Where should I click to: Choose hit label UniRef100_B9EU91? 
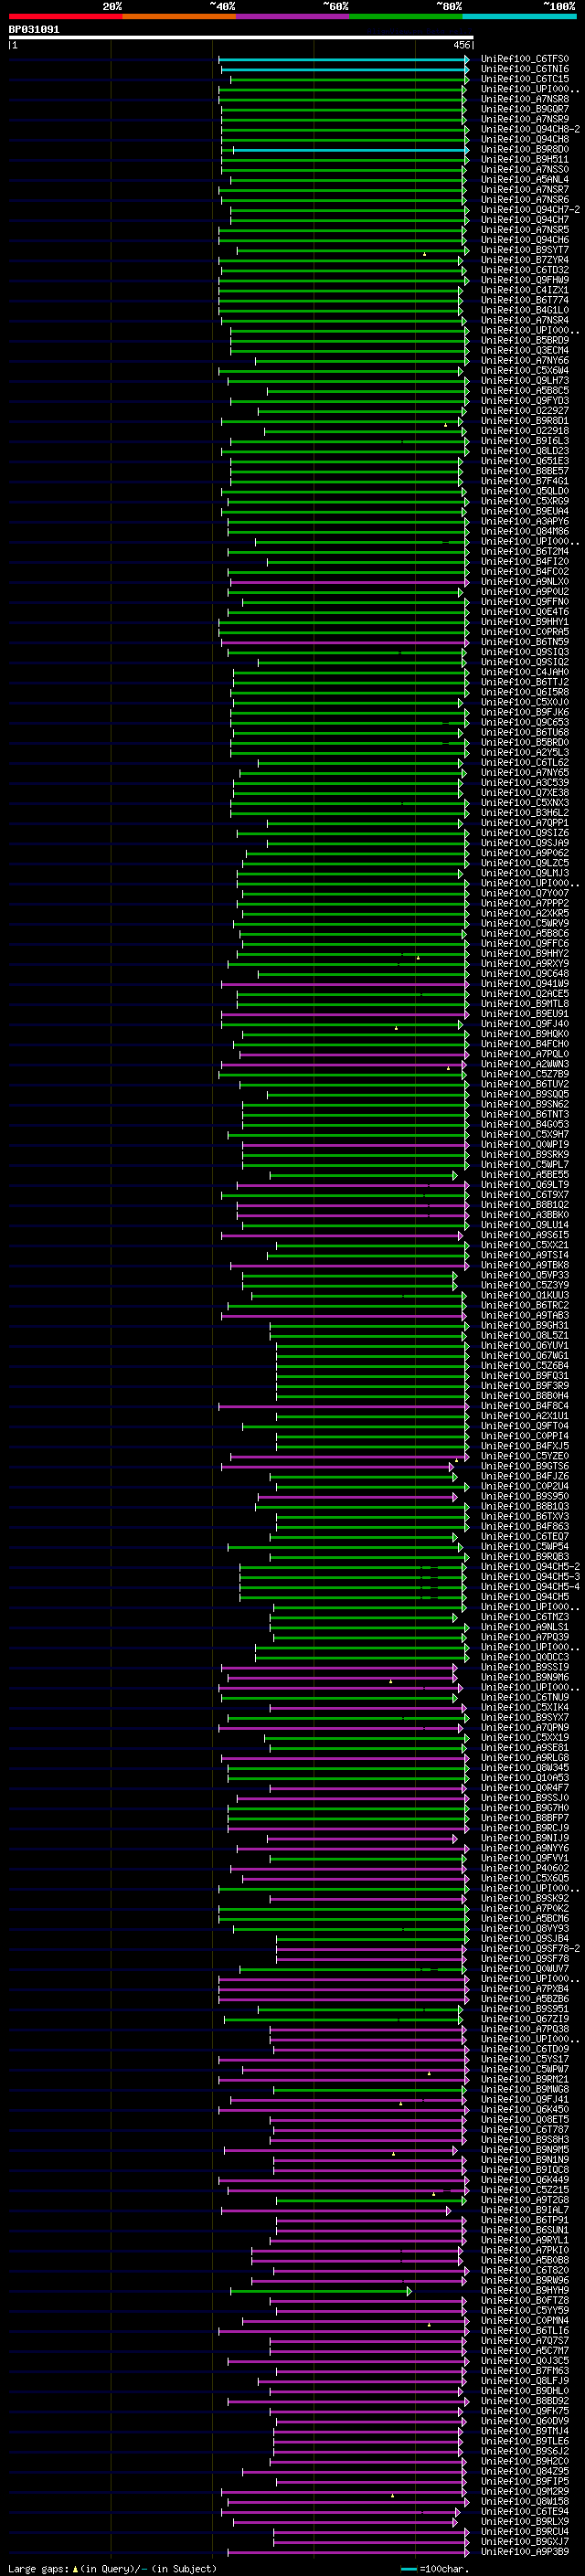[525, 1014]
